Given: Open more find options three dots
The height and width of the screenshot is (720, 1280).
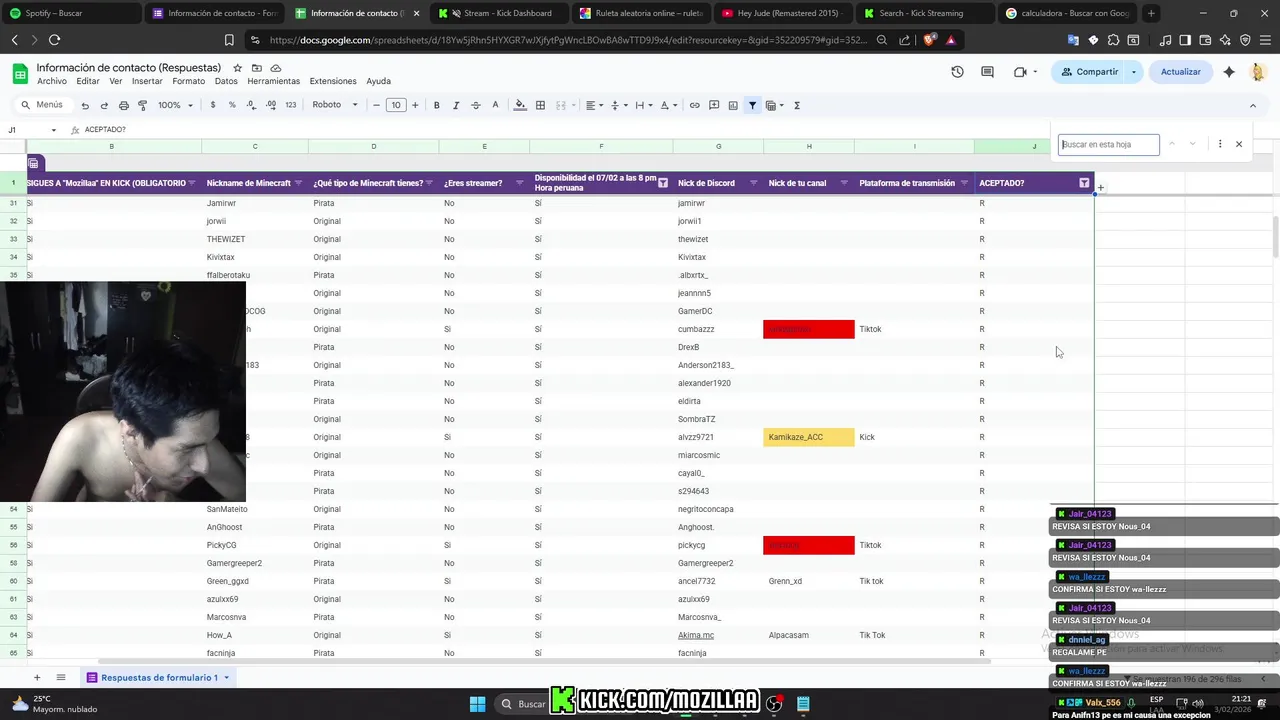Looking at the screenshot, I should tap(1220, 144).
